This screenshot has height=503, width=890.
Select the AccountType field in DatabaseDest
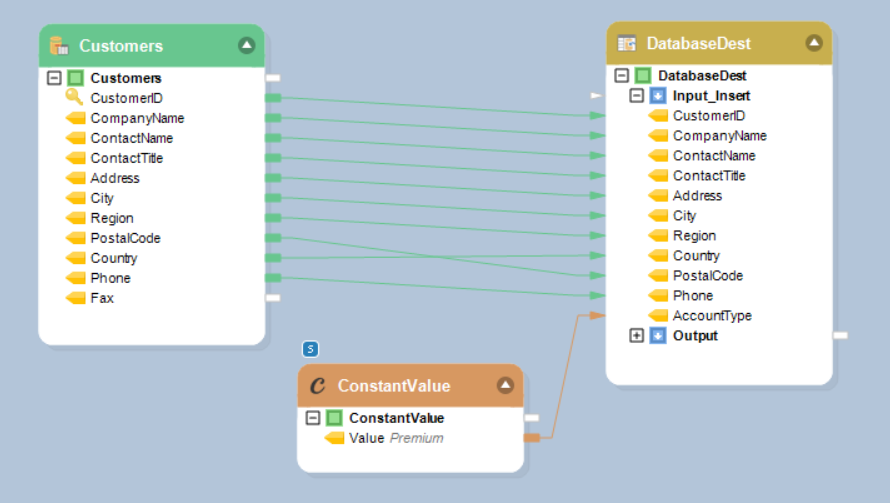pos(712,316)
